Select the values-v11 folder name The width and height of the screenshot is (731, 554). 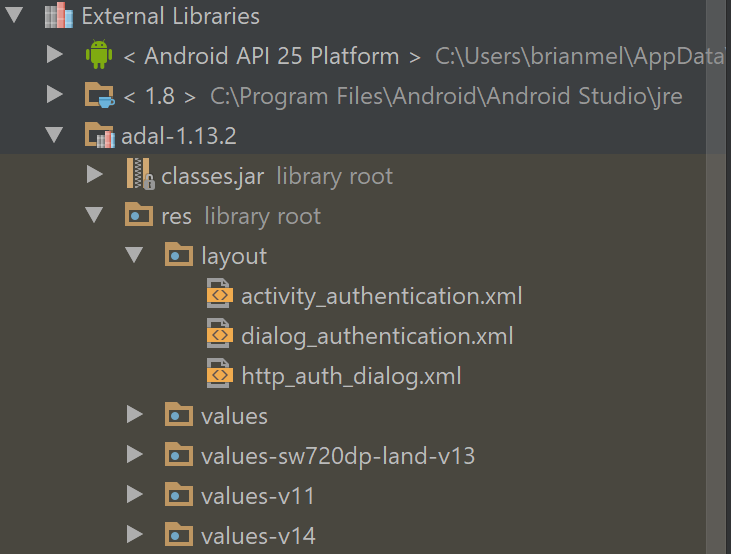coord(258,497)
